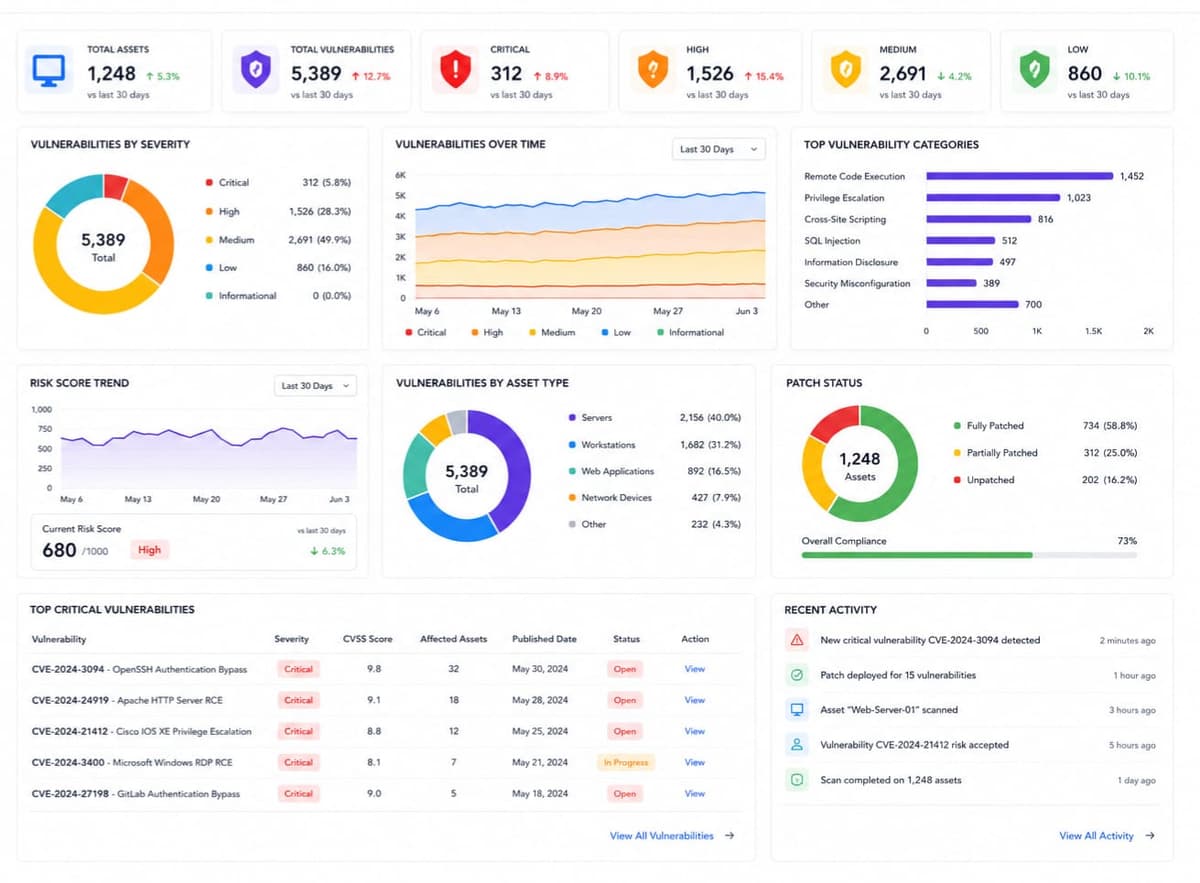
Task: Click the user icon for risk accepted activity
Action: point(797,745)
